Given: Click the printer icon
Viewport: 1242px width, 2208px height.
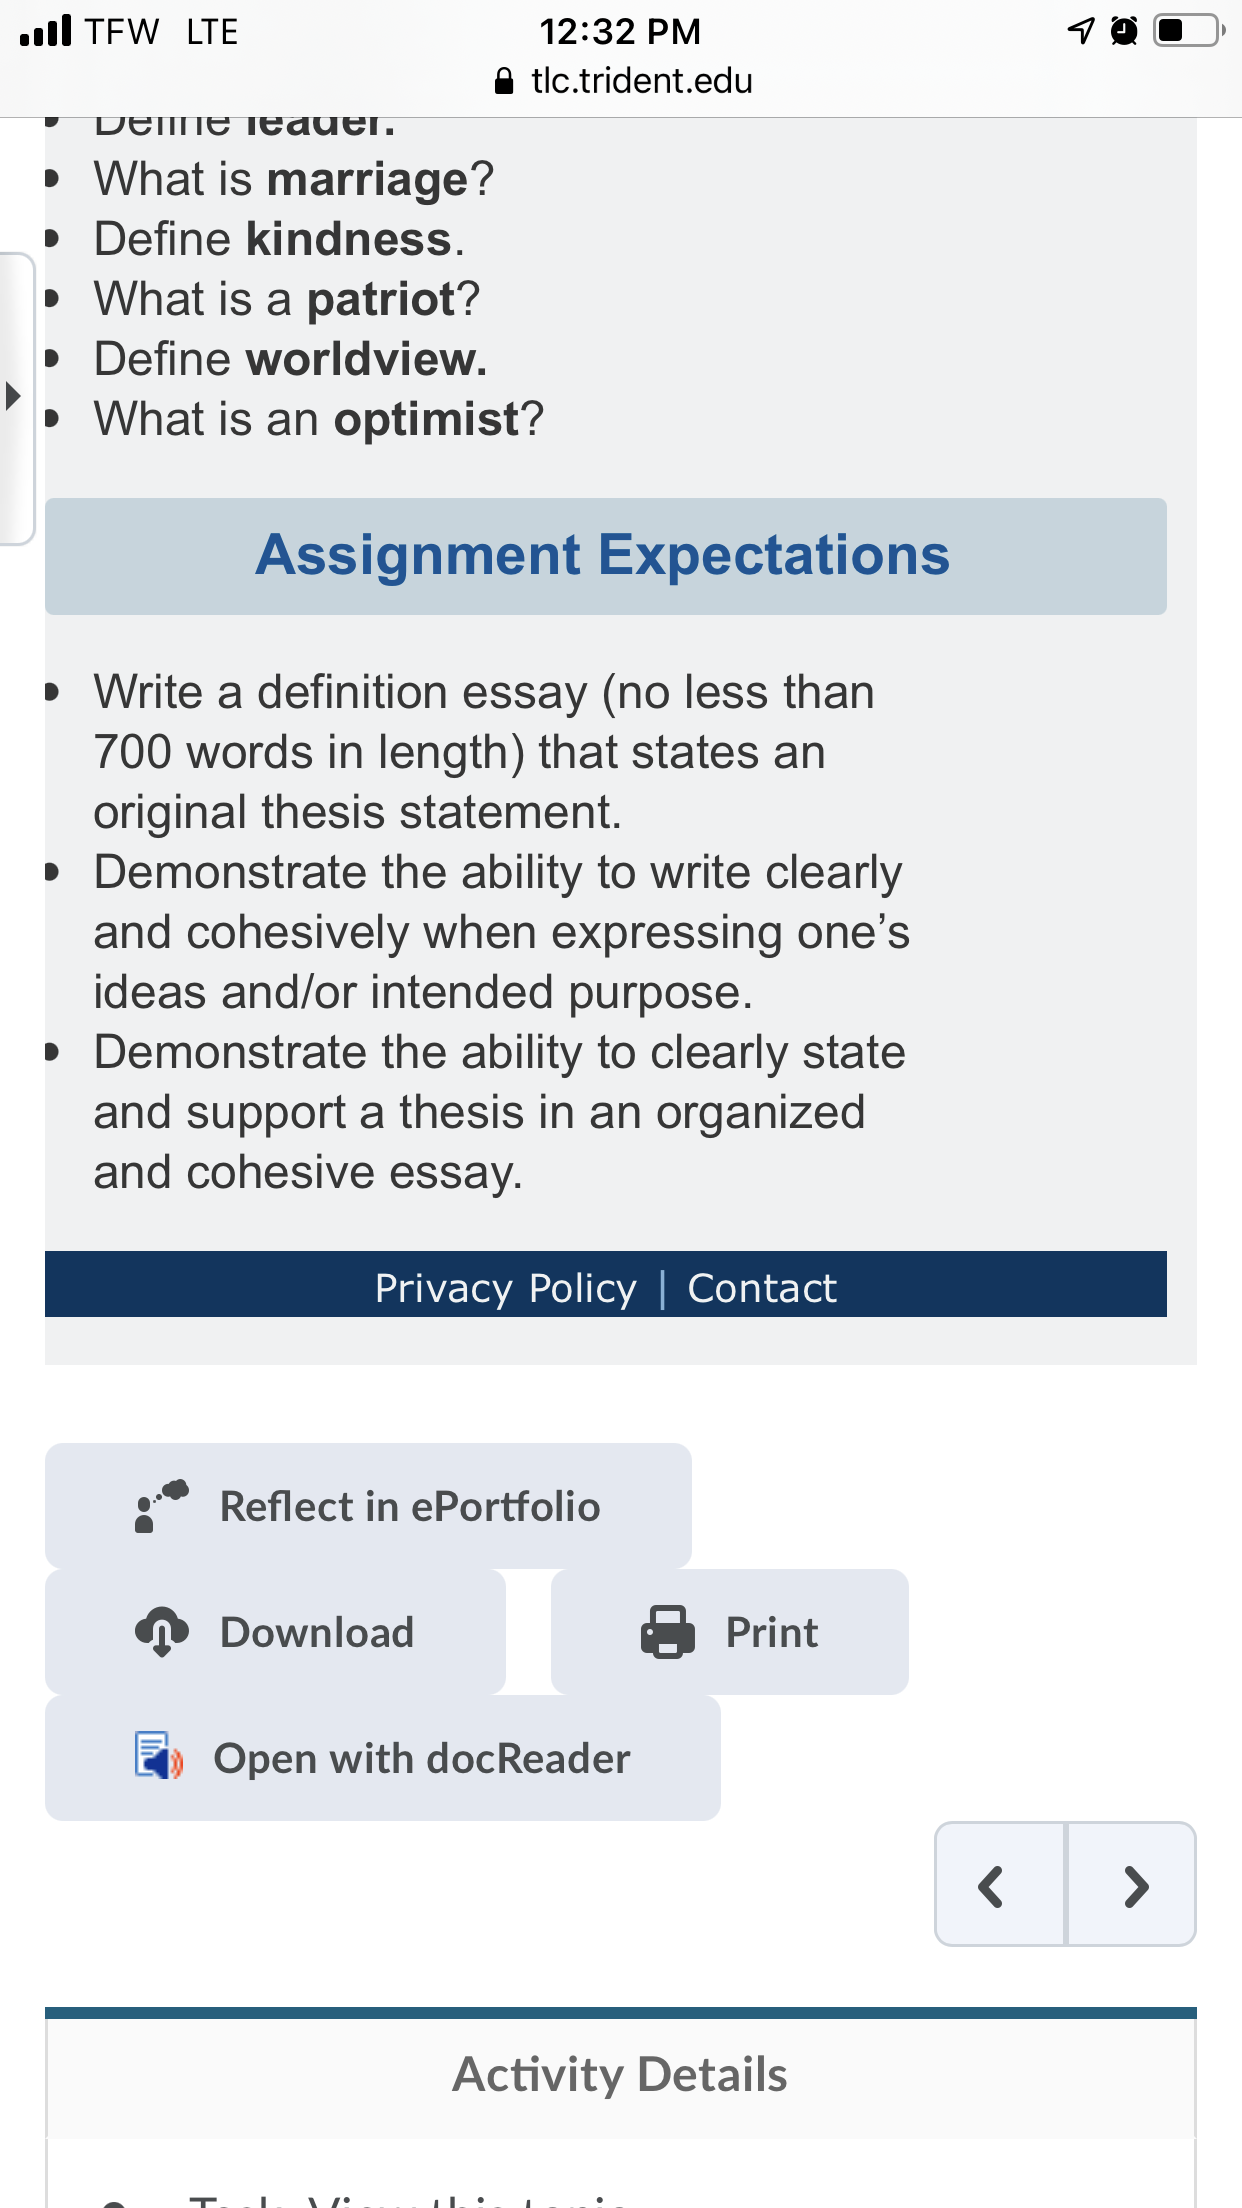Looking at the screenshot, I should coord(667,1632).
